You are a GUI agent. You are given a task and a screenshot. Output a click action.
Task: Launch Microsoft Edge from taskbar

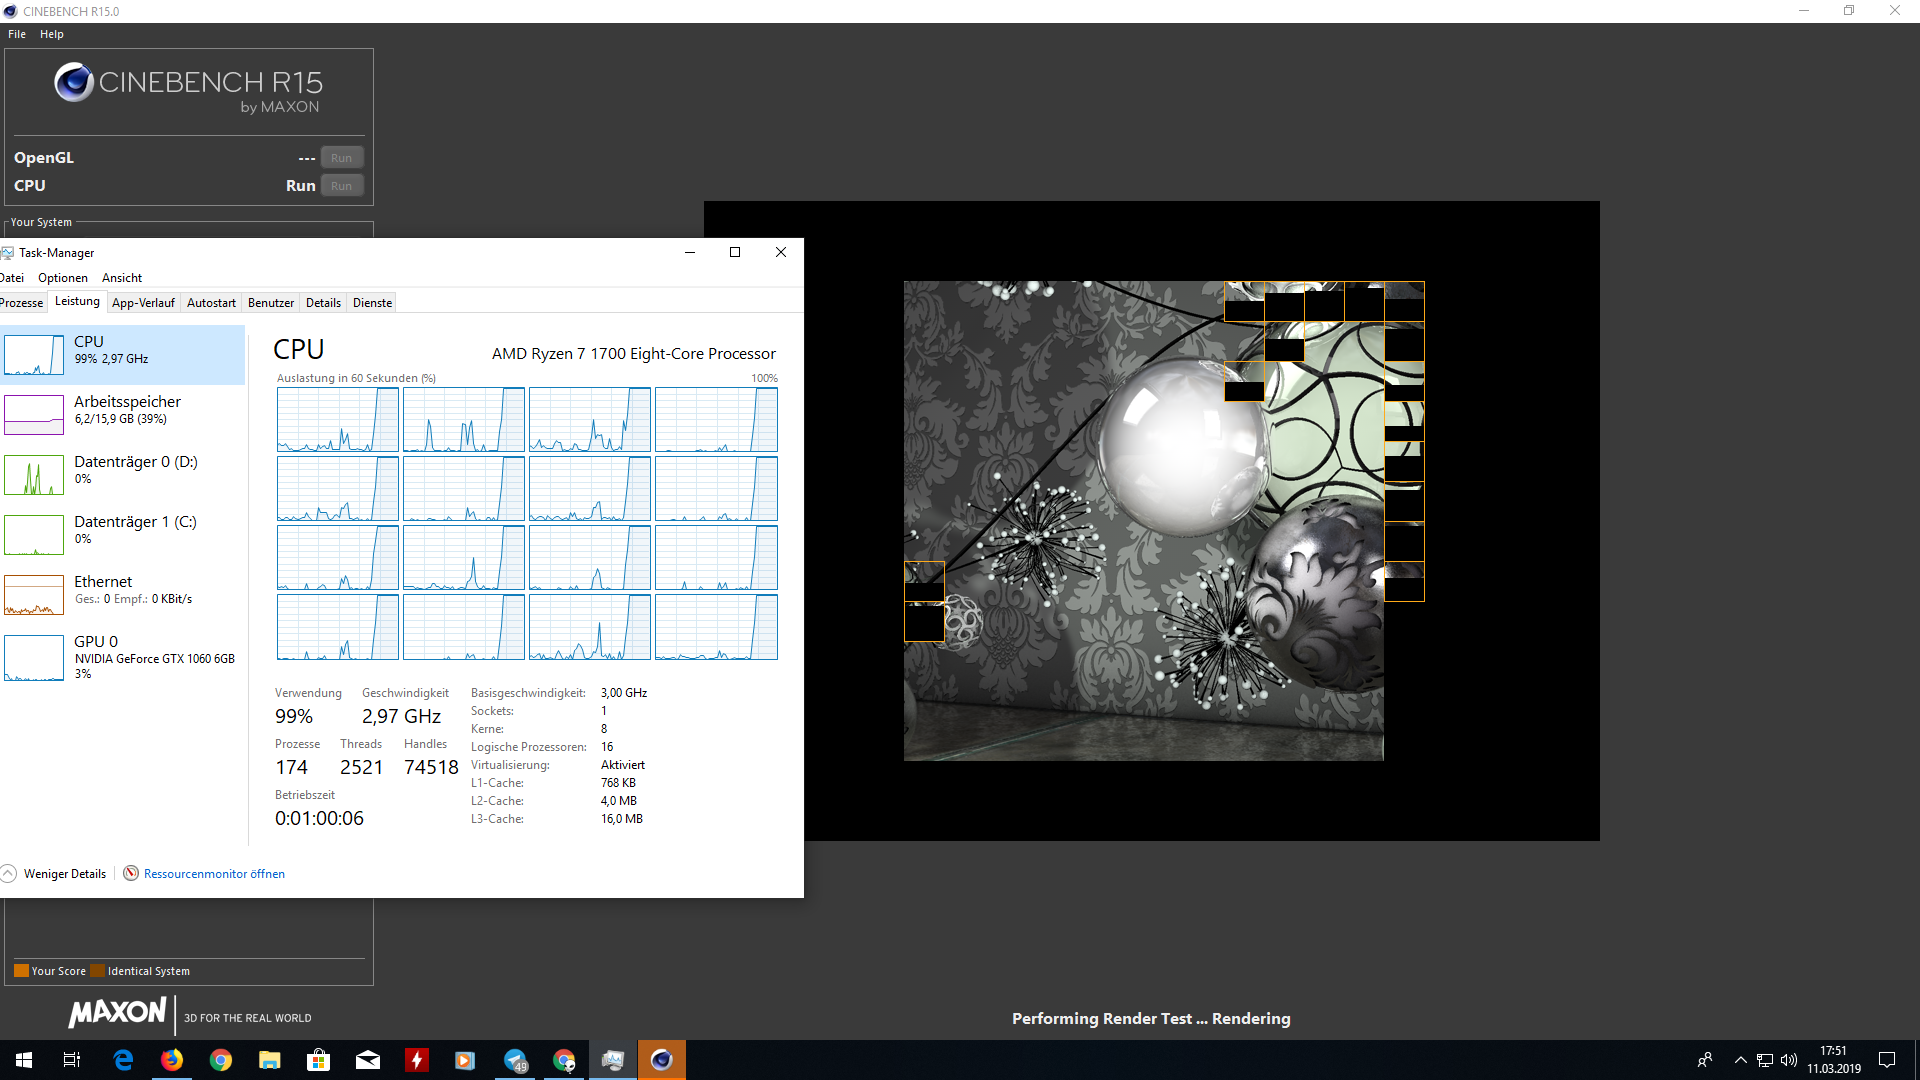tap(123, 1060)
